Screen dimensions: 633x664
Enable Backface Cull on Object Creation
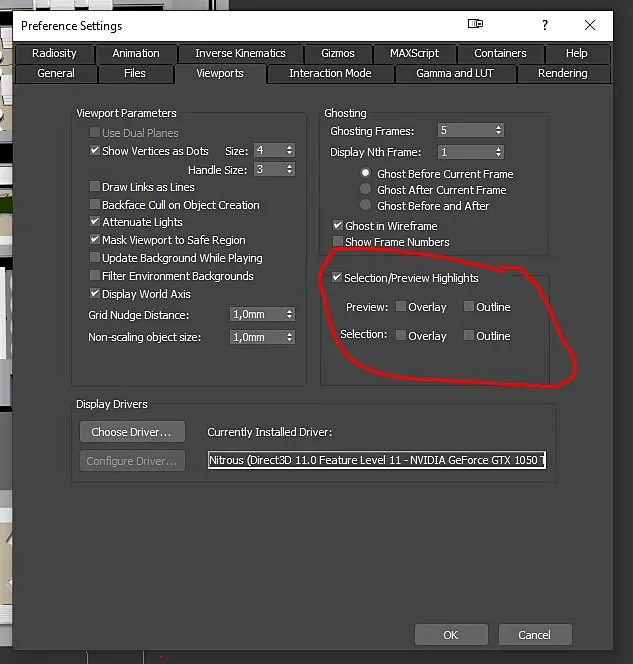coord(95,205)
